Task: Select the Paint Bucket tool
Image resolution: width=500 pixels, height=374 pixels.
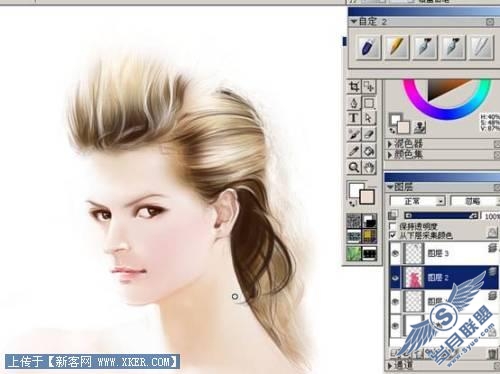Action: (369, 150)
